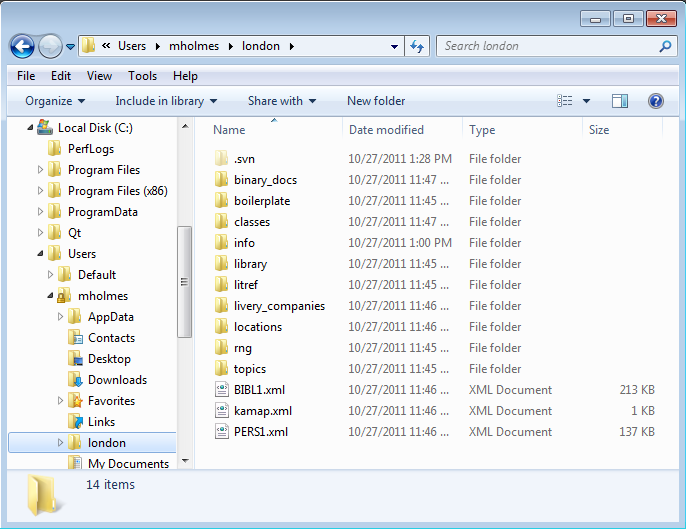Open the Help menu
Screen dimensions: 686x529
point(185,76)
